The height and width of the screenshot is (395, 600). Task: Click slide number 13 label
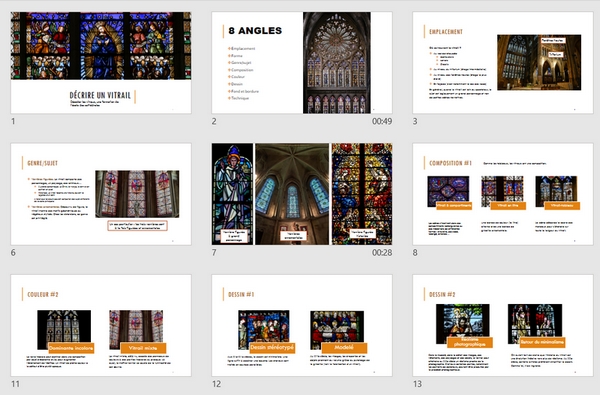[417, 384]
